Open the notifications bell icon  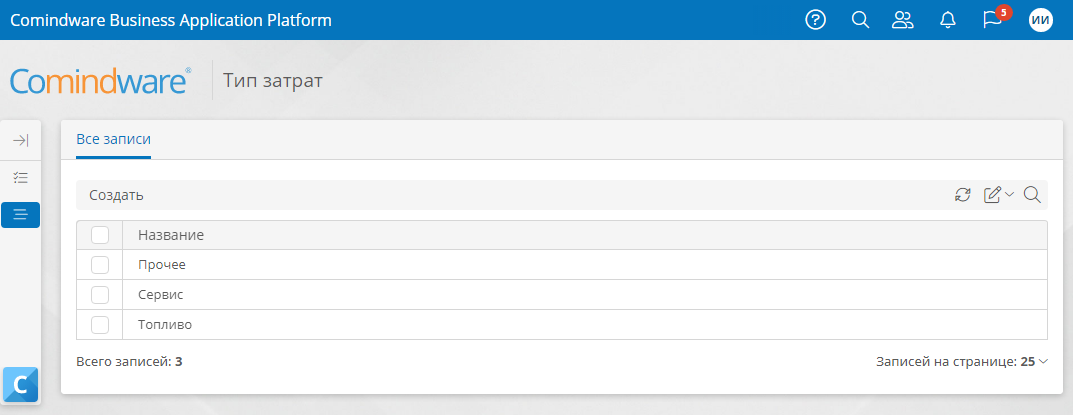pyautogui.click(x=948, y=21)
